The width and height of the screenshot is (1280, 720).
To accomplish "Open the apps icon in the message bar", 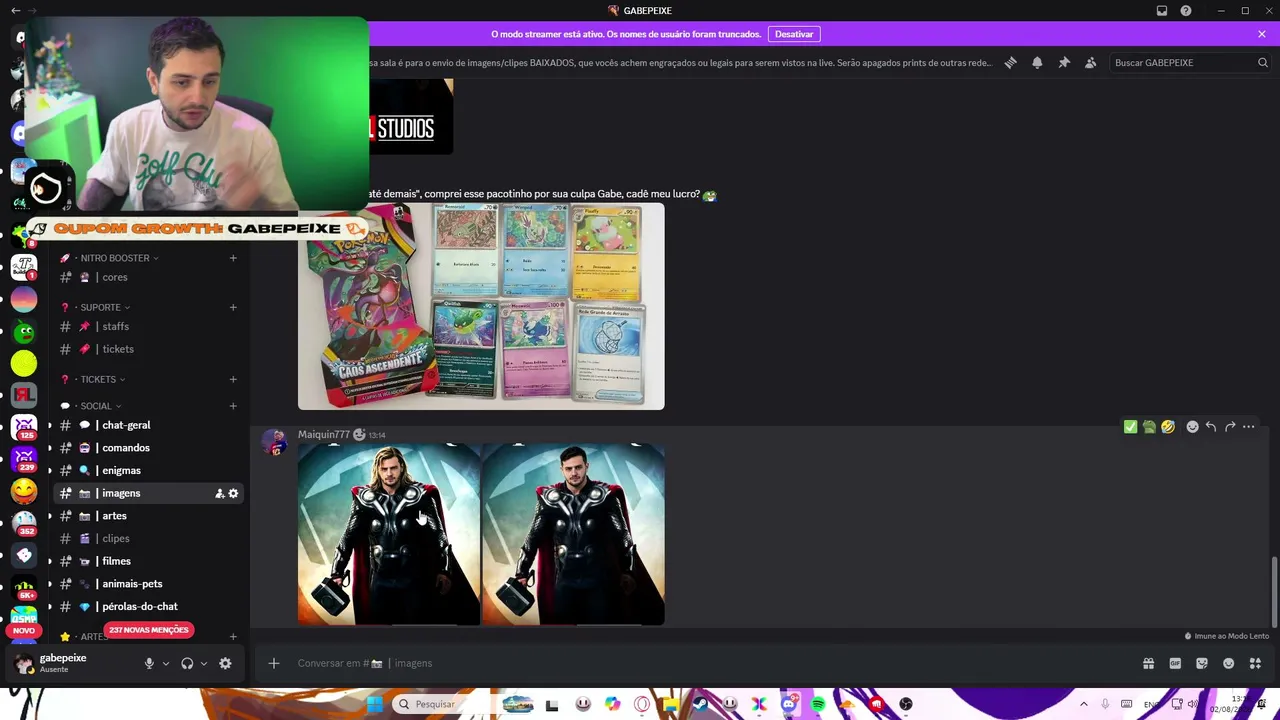I will pos(1255,663).
